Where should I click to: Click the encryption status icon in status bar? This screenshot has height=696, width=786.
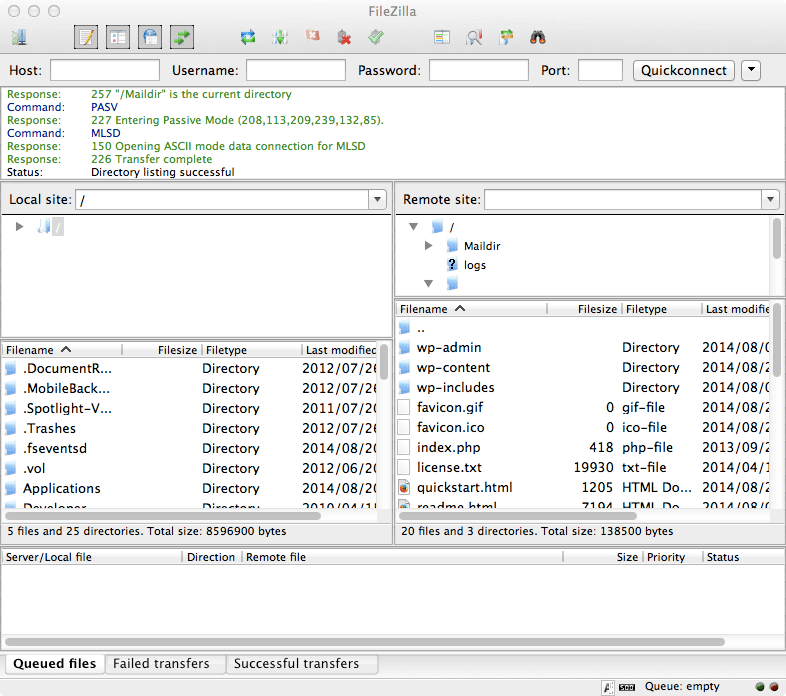[x=608, y=687]
